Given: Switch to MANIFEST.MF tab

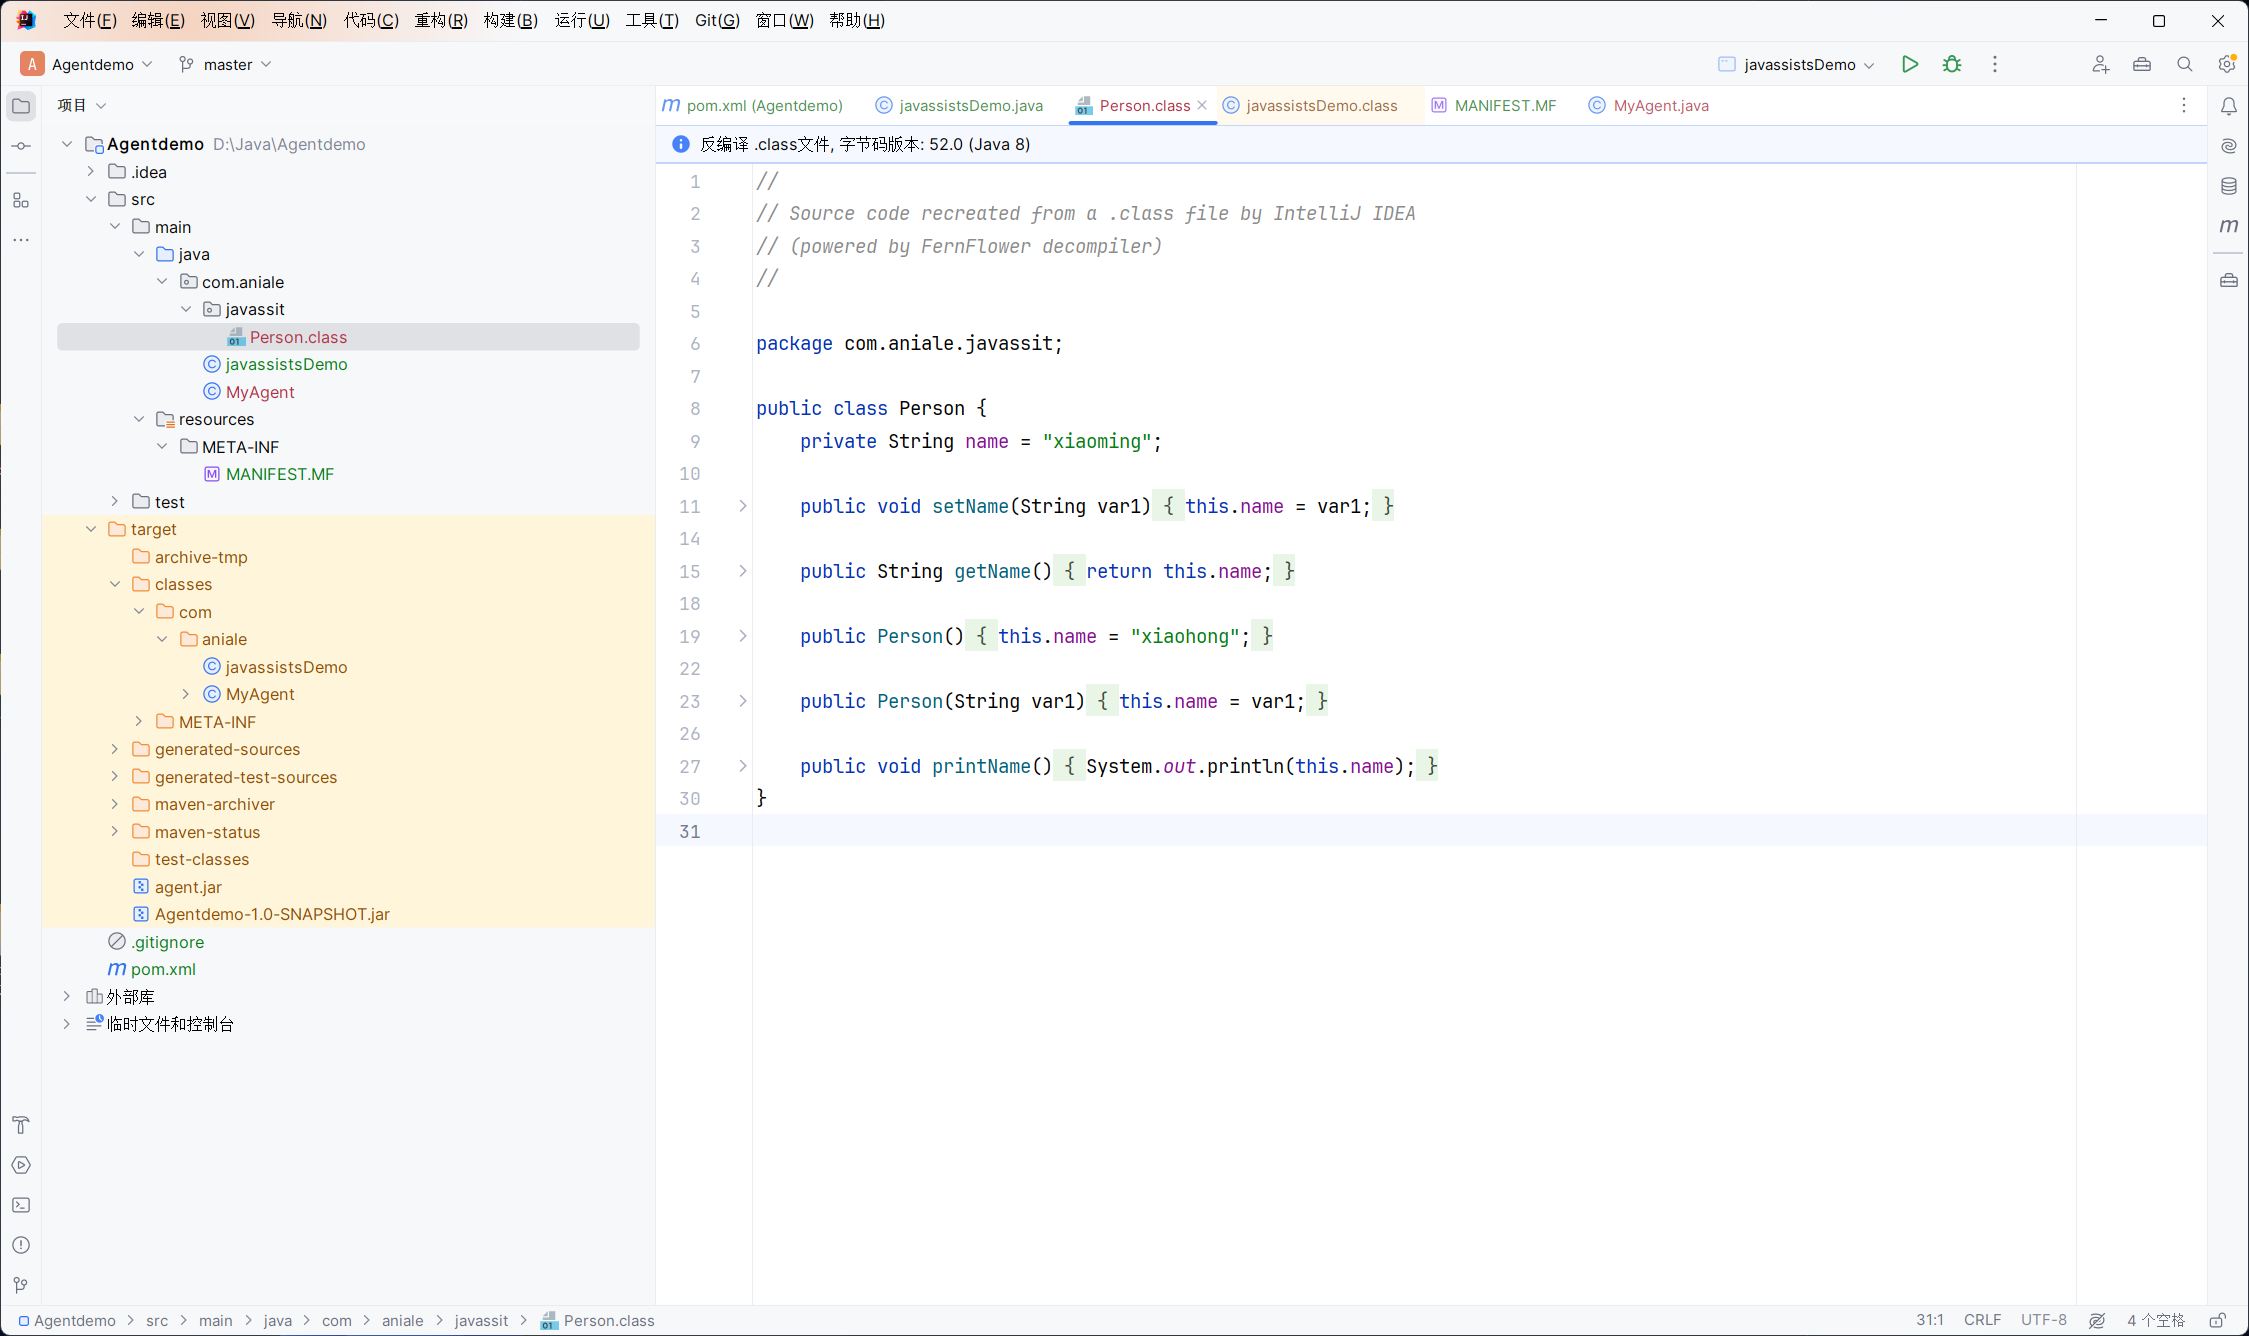Looking at the screenshot, I should [1495, 106].
